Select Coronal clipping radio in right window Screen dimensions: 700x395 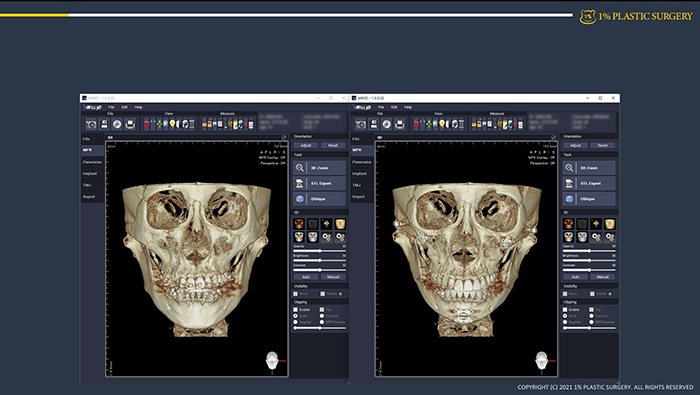592,316
